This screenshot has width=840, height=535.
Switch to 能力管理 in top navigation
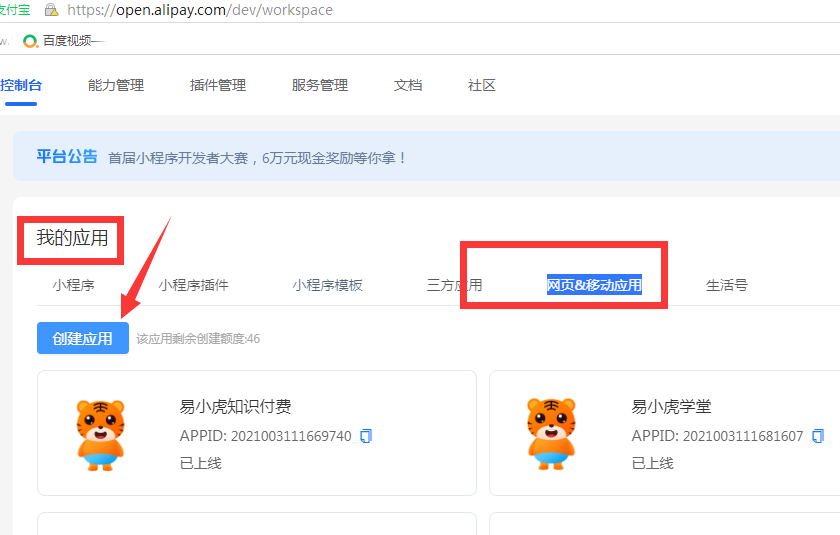(x=116, y=85)
